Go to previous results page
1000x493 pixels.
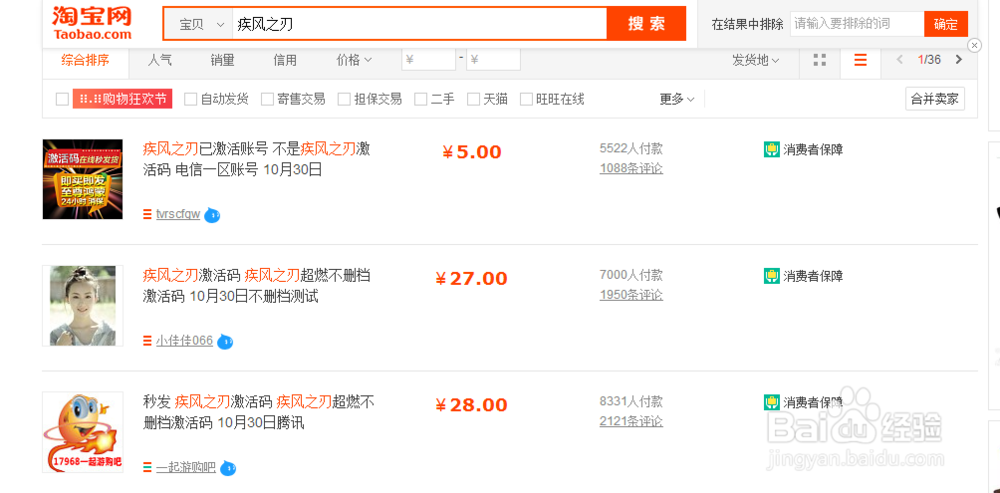(x=900, y=60)
